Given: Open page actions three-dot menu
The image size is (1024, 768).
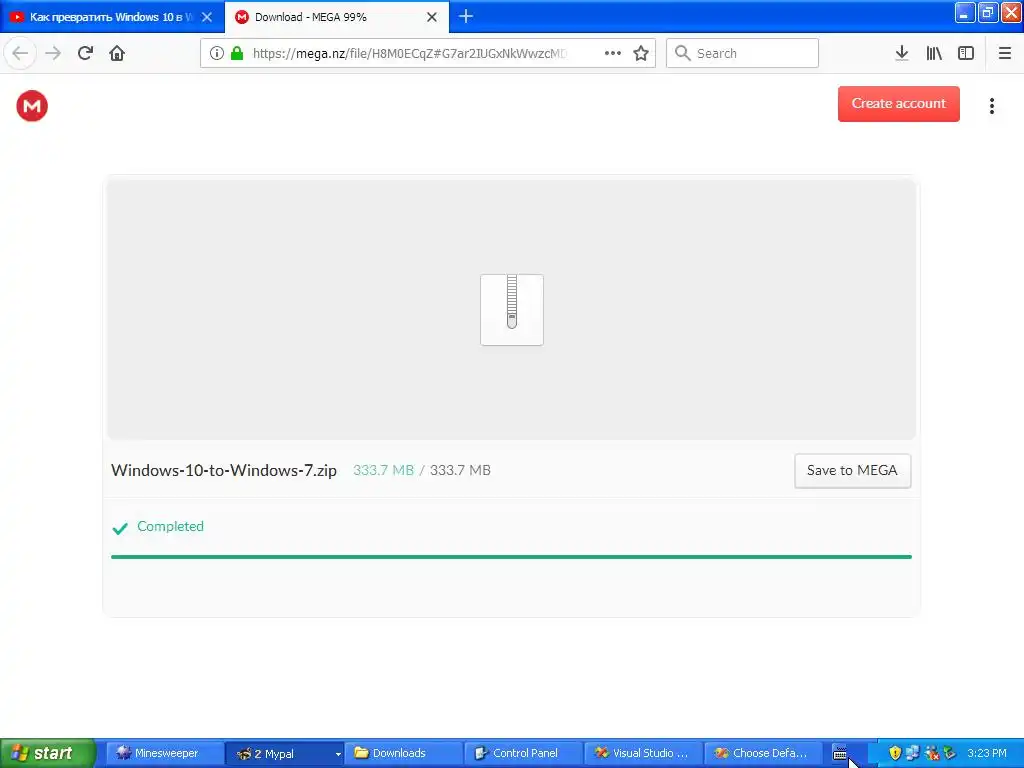Looking at the screenshot, I should click(x=613, y=53).
